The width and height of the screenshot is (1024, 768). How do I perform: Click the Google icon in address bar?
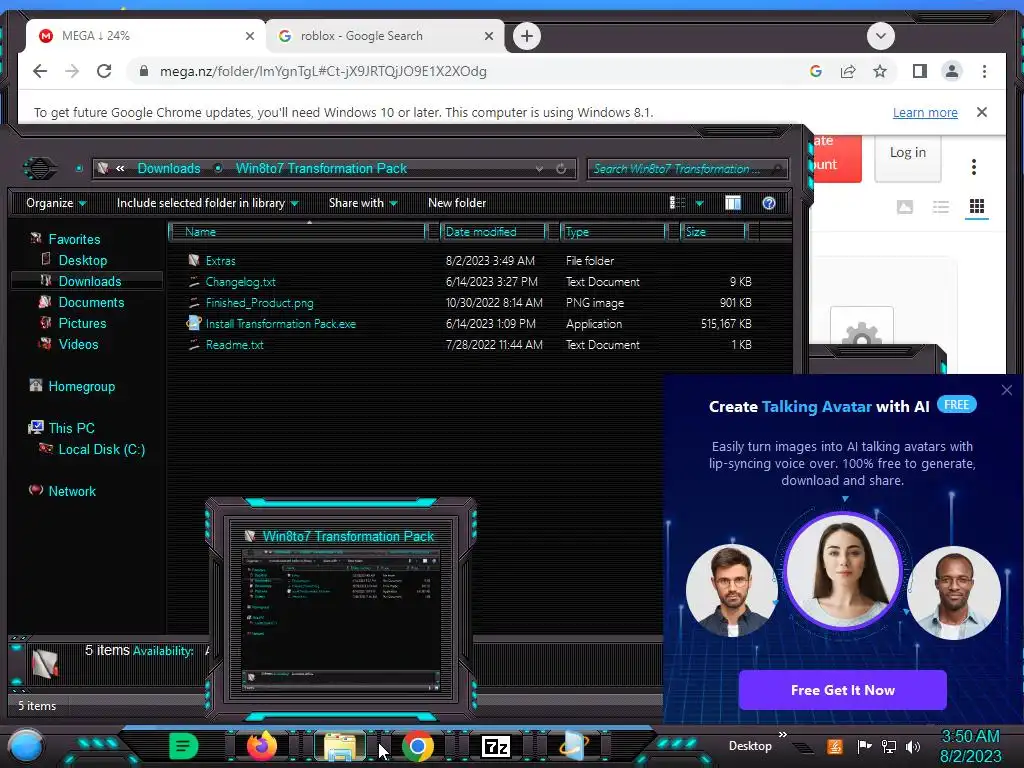coord(816,71)
